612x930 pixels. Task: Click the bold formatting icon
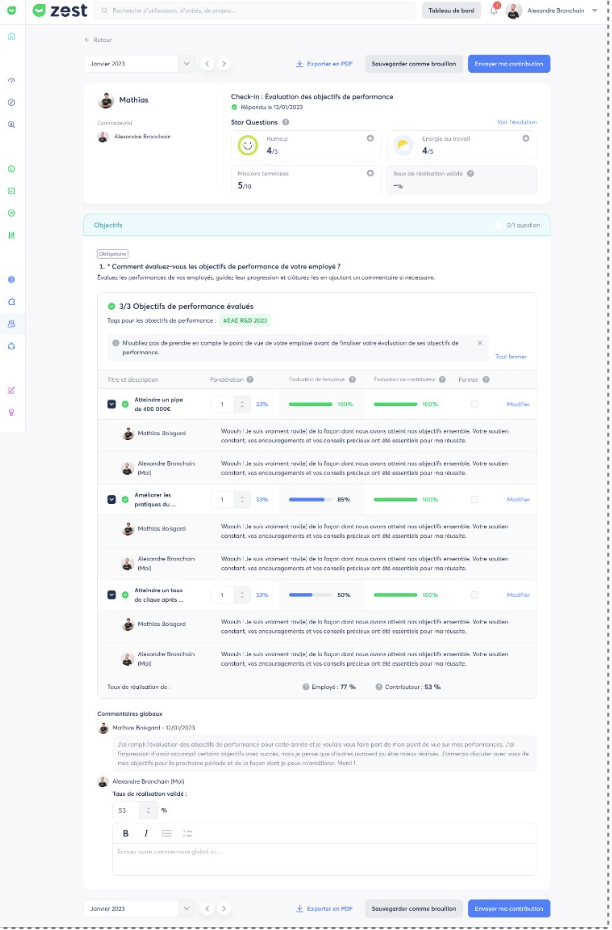[126, 833]
